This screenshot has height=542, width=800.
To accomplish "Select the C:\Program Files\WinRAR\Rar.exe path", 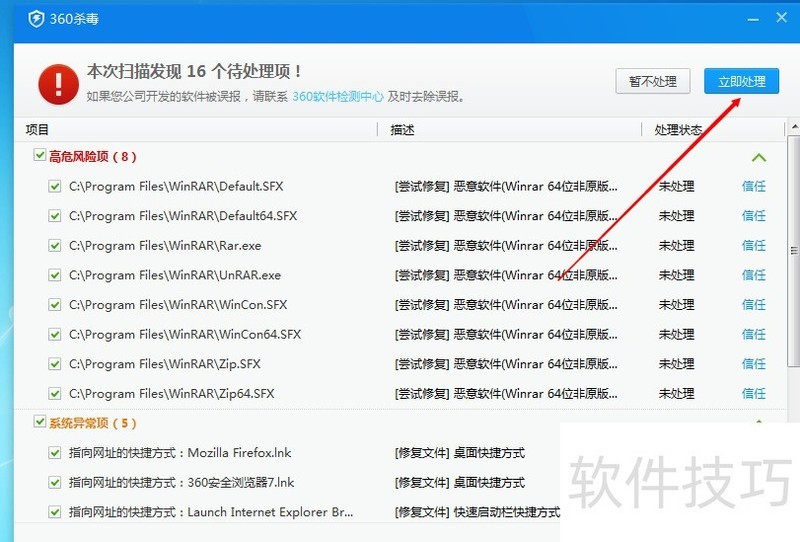I will pos(165,245).
